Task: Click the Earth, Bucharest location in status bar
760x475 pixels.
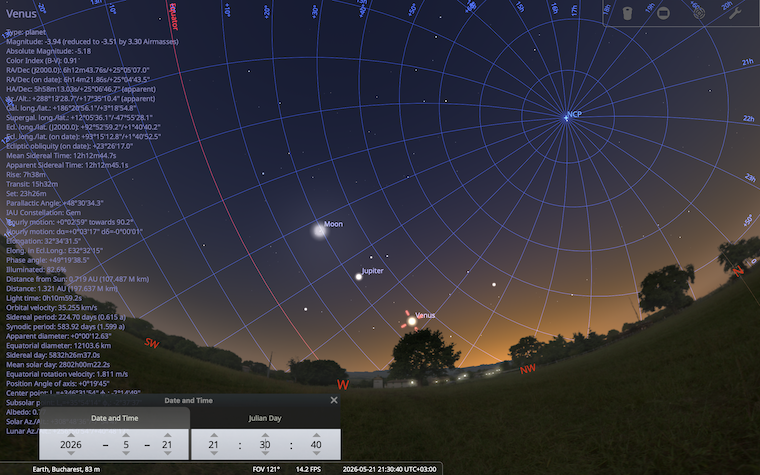Action: click(x=66, y=469)
